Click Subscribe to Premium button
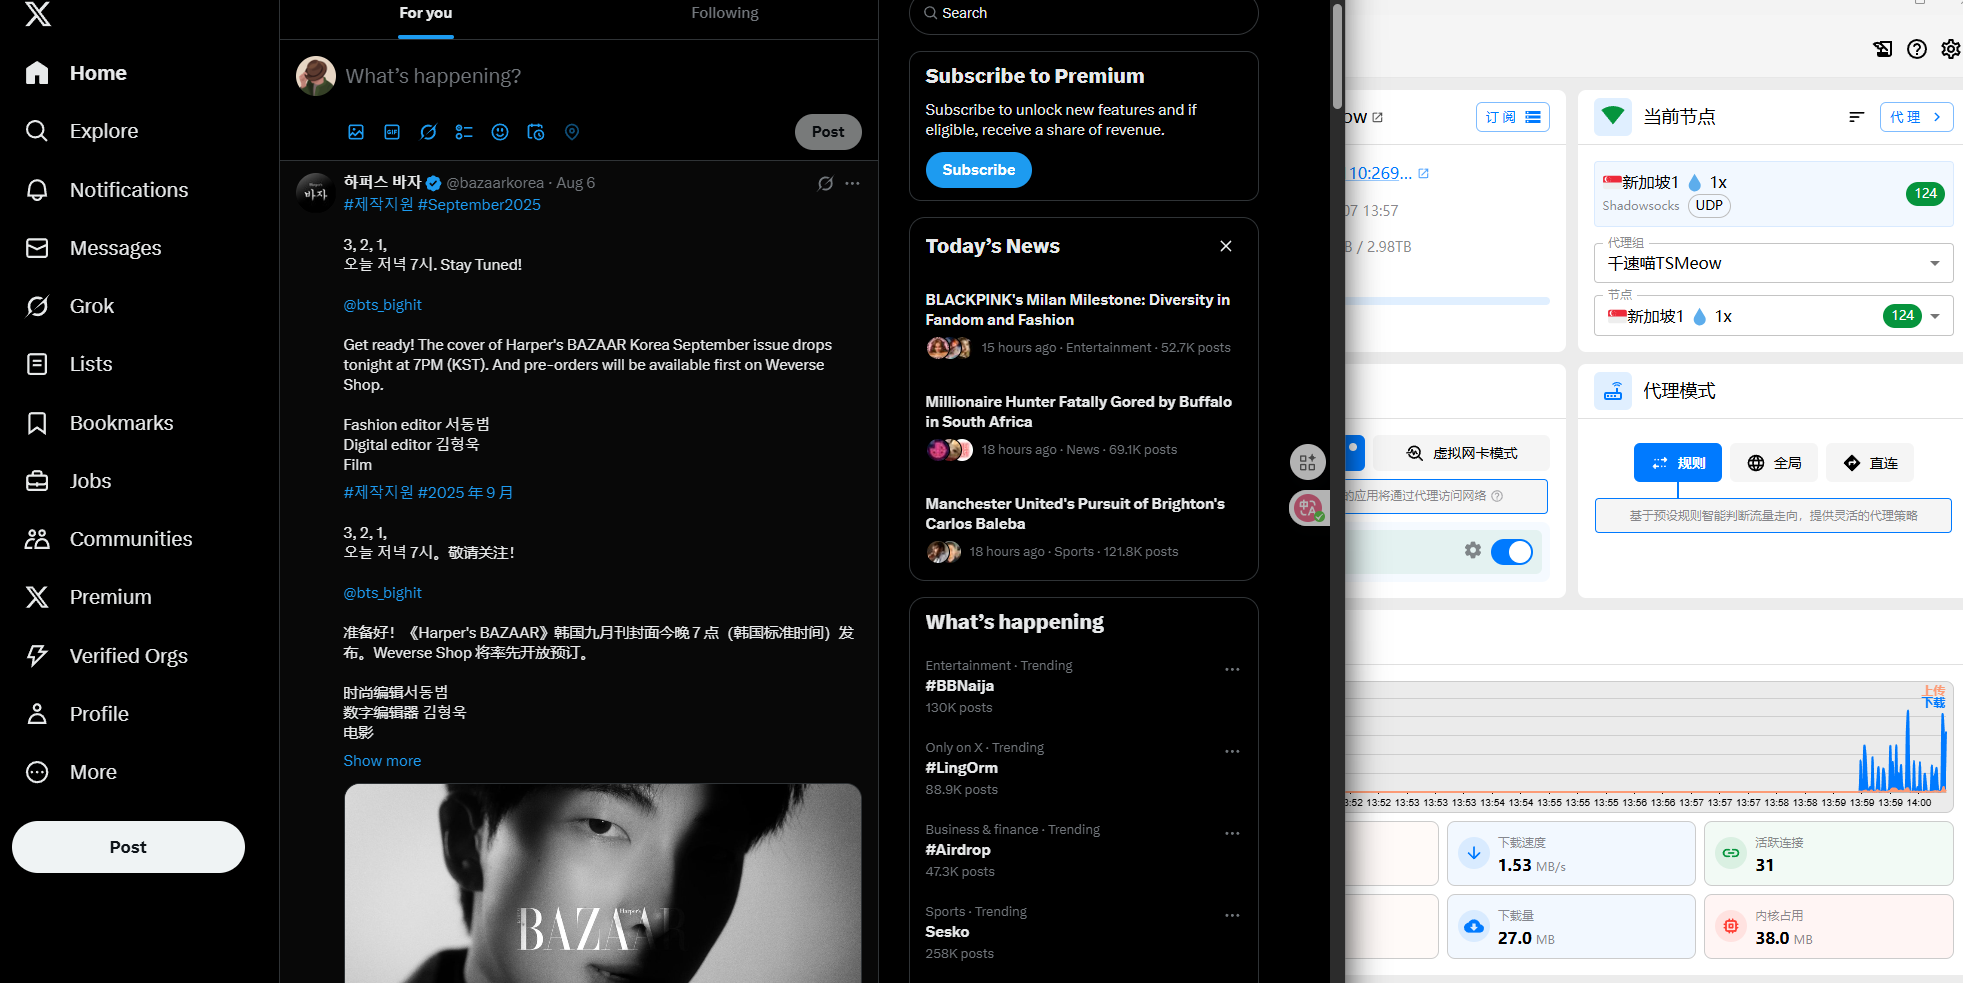 tap(978, 170)
